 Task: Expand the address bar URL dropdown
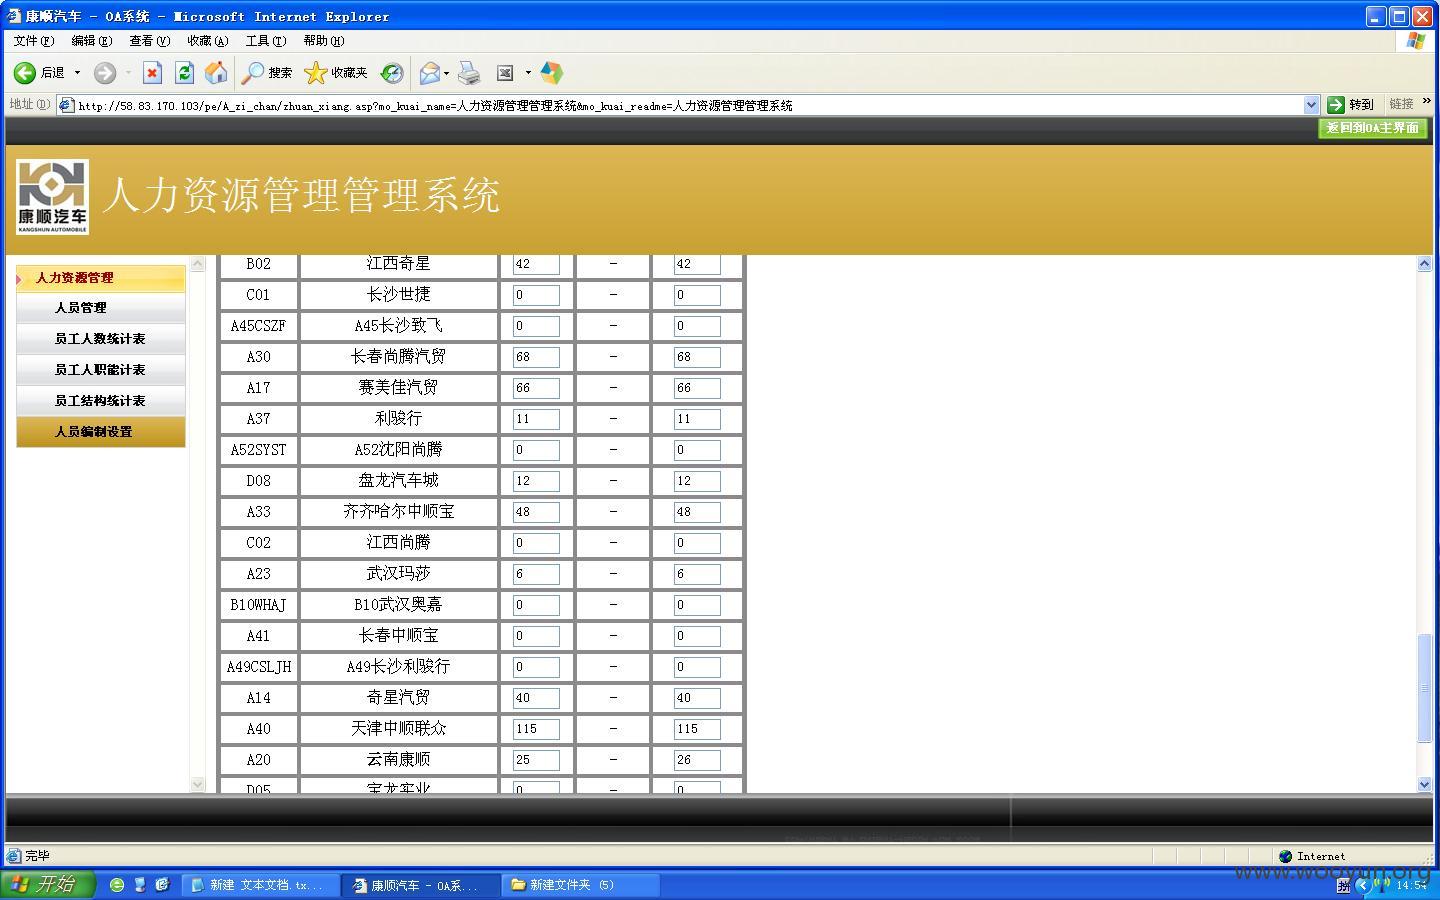pyautogui.click(x=1311, y=105)
